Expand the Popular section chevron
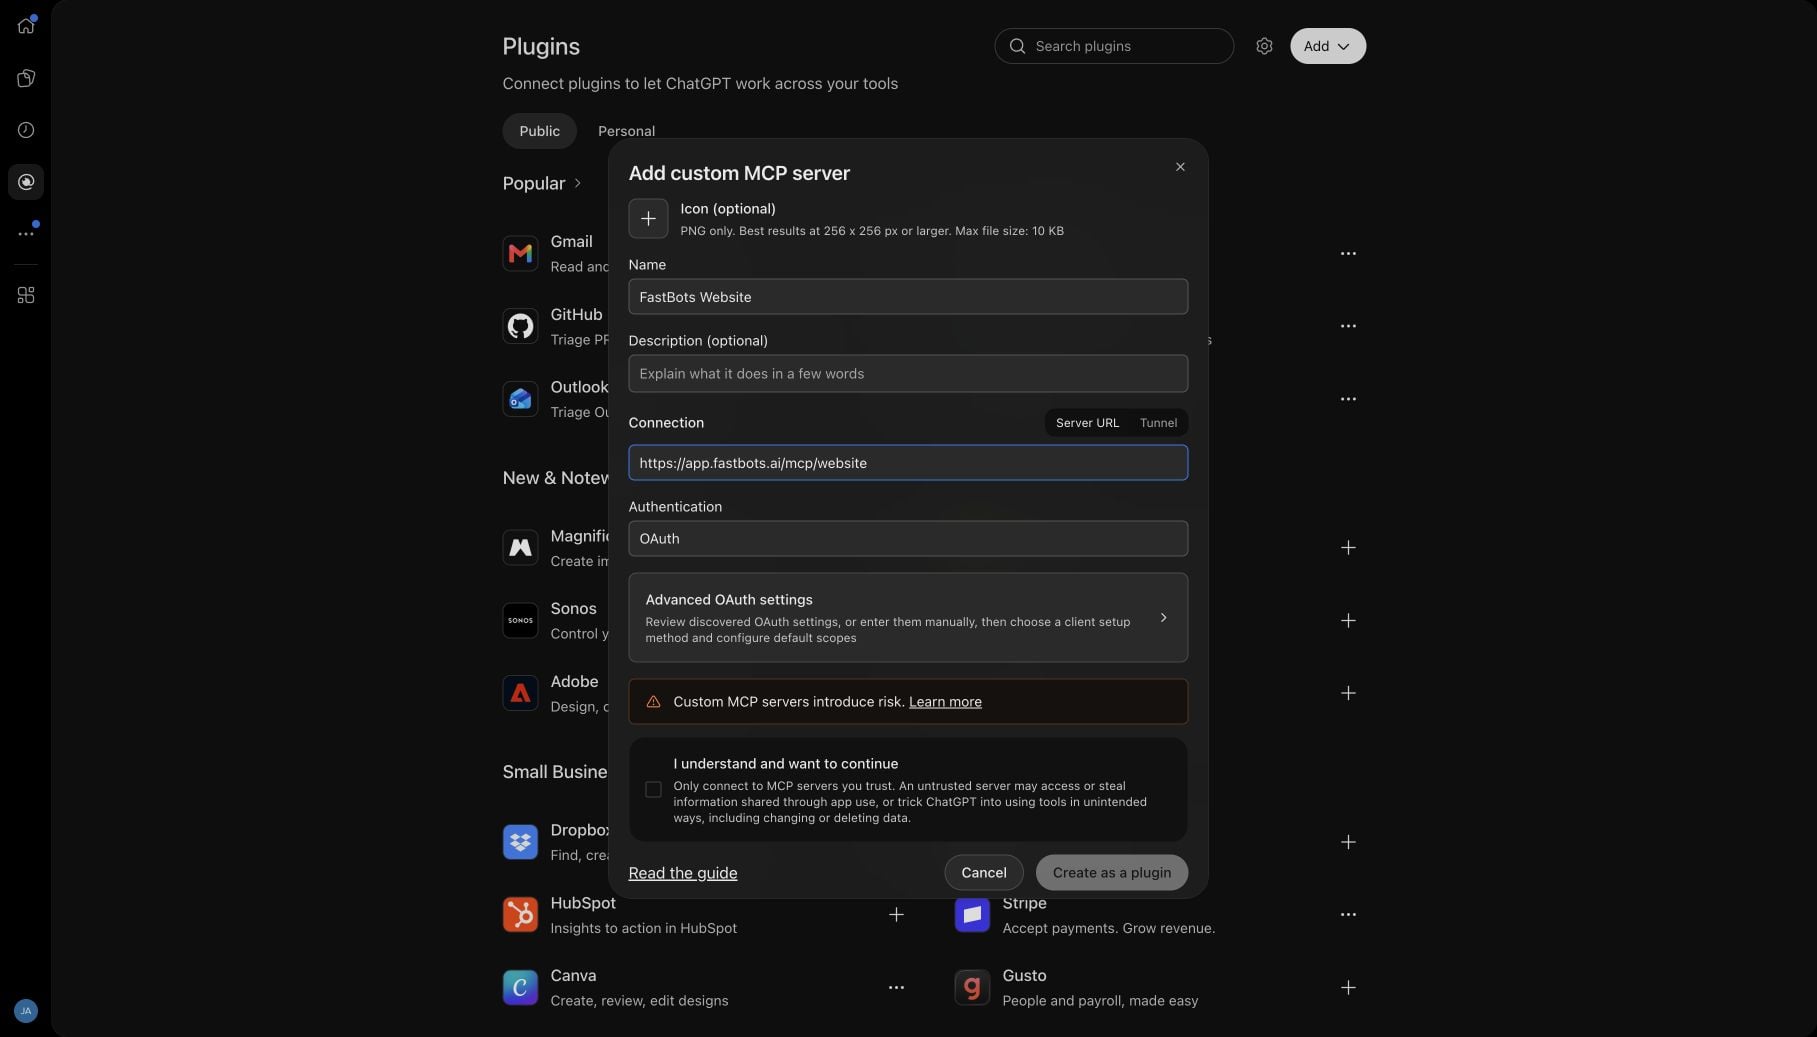The height and width of the screenshot is (1037, 1817). coord(577,183)
